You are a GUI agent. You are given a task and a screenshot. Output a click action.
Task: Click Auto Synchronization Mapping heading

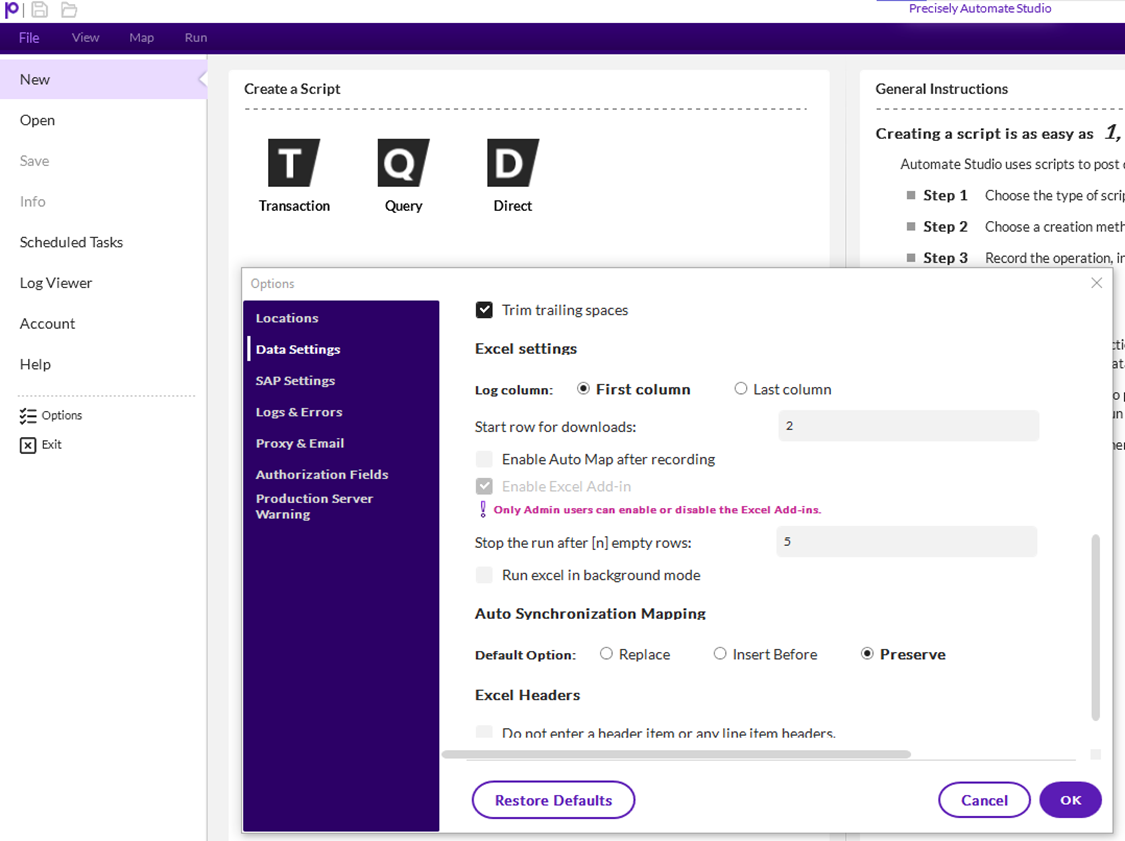click(x=590, y=614)
